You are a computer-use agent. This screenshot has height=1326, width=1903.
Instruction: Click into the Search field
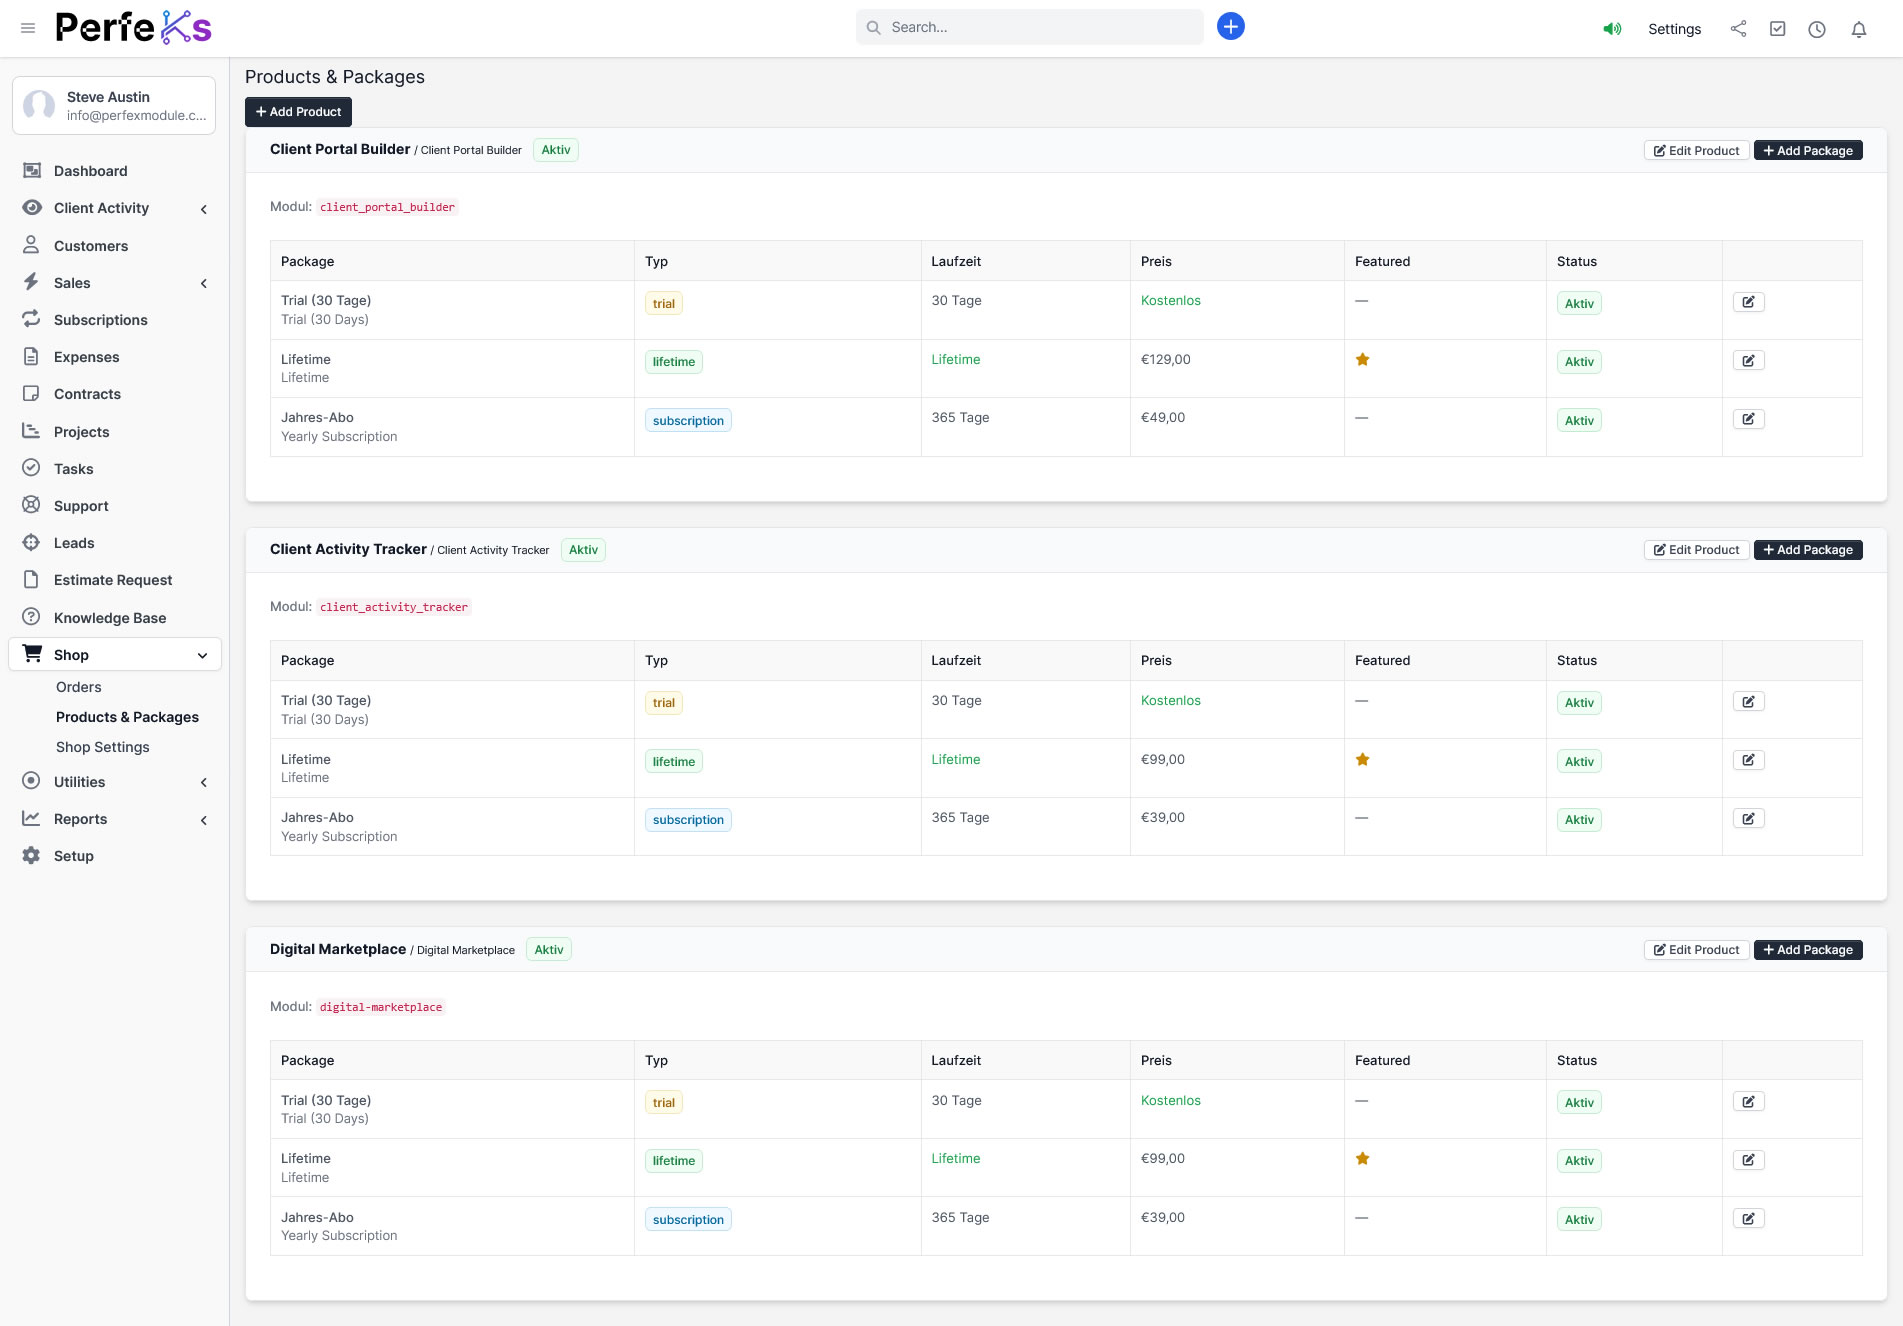tap(1040, 28)
